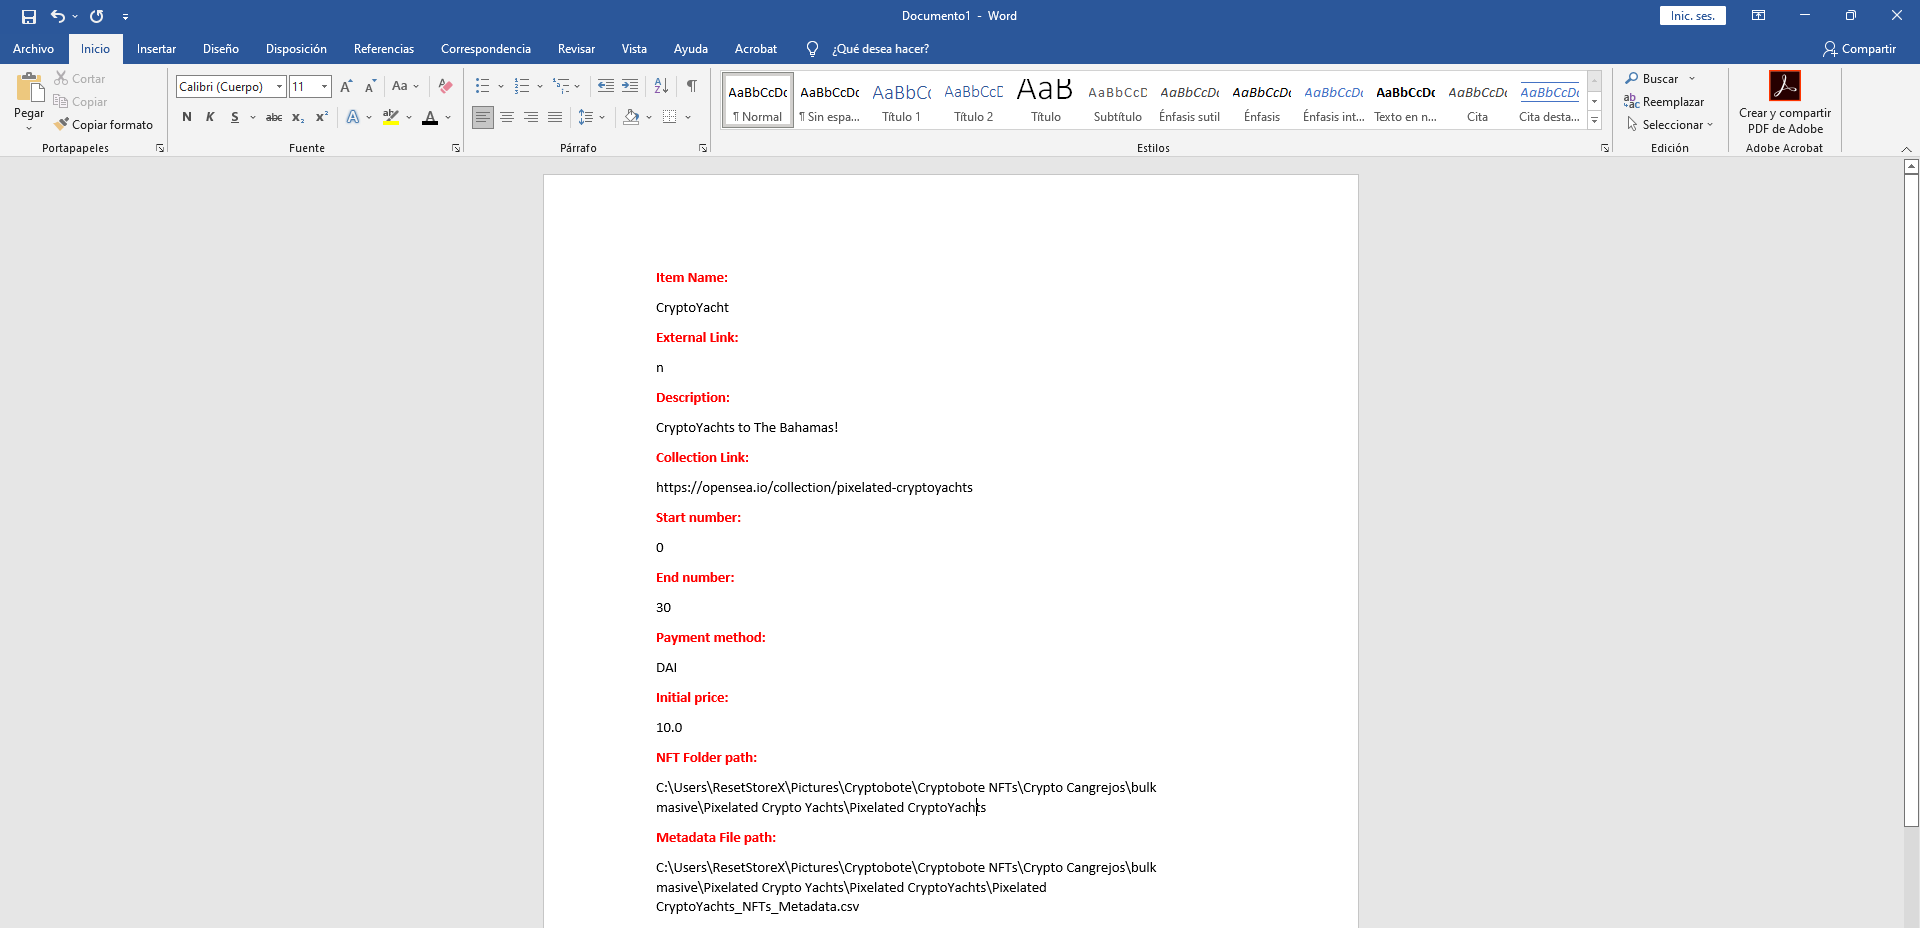Expand the styles gallery more arrow

pos(1595,121)
